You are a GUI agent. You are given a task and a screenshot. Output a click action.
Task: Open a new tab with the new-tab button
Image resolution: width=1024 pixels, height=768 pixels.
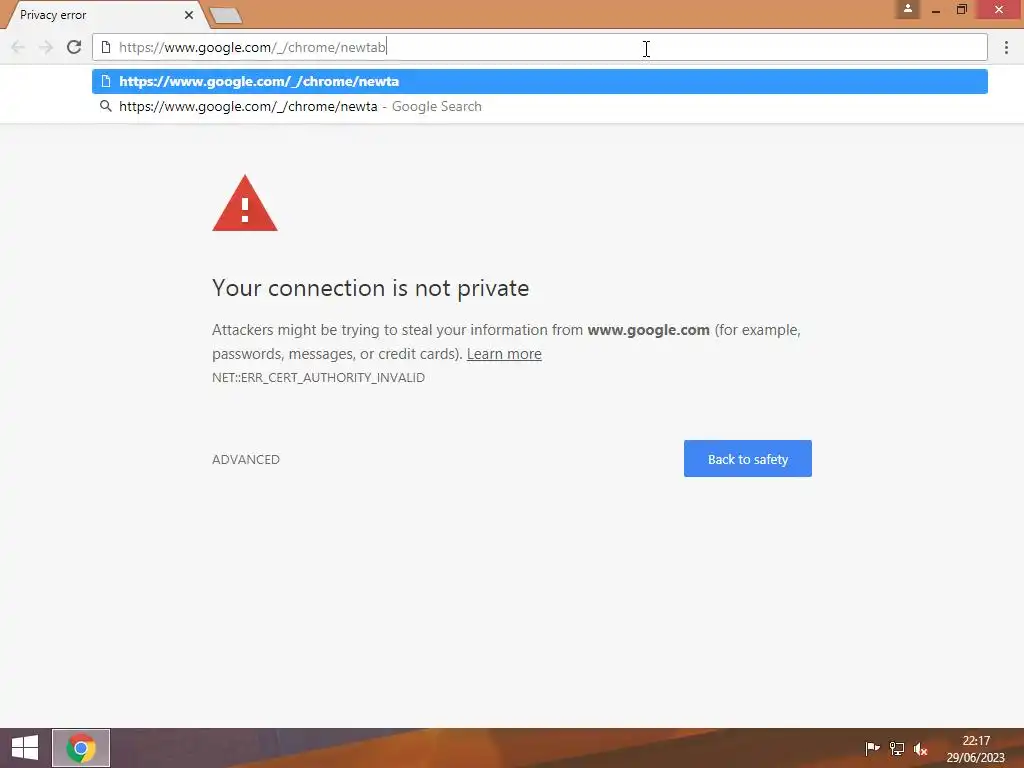pyautogui.click(x=226, y=15)
